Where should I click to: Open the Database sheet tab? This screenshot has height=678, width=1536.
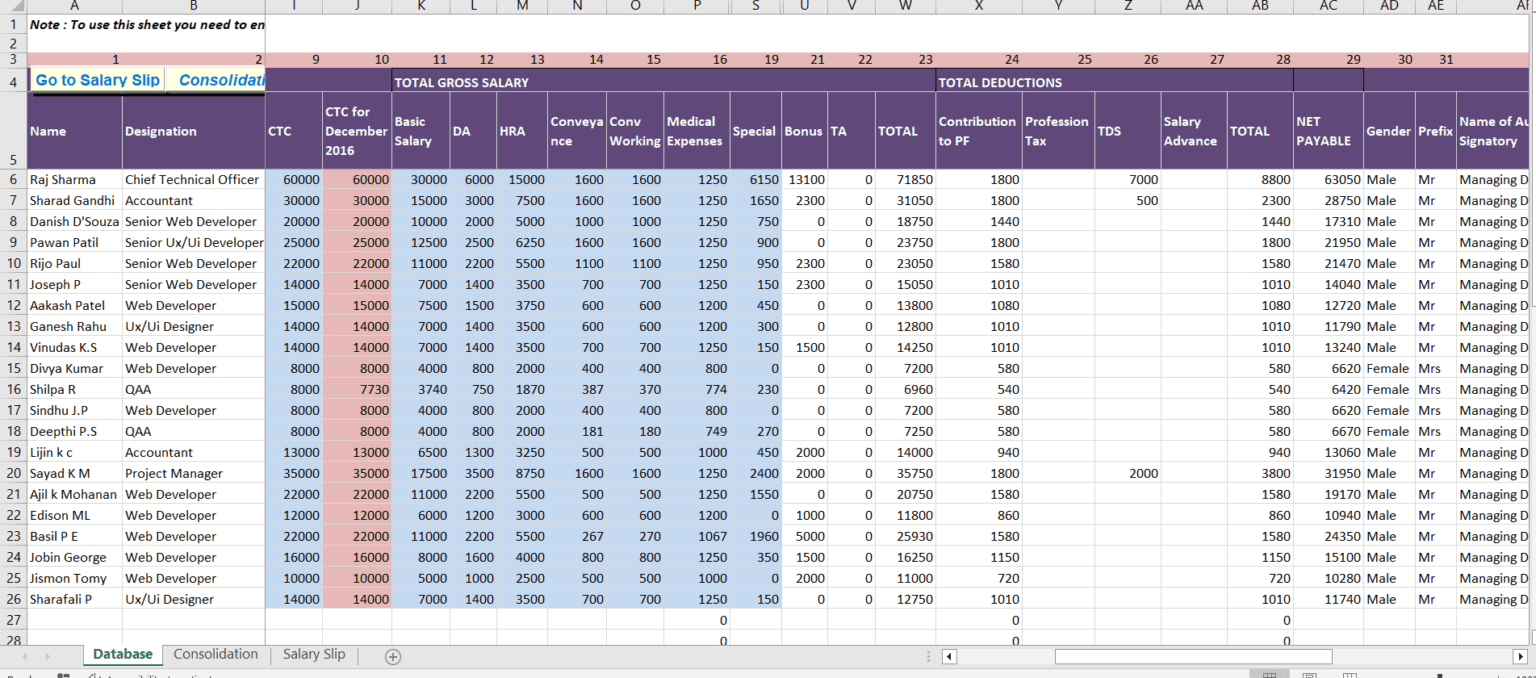point(123,654)
